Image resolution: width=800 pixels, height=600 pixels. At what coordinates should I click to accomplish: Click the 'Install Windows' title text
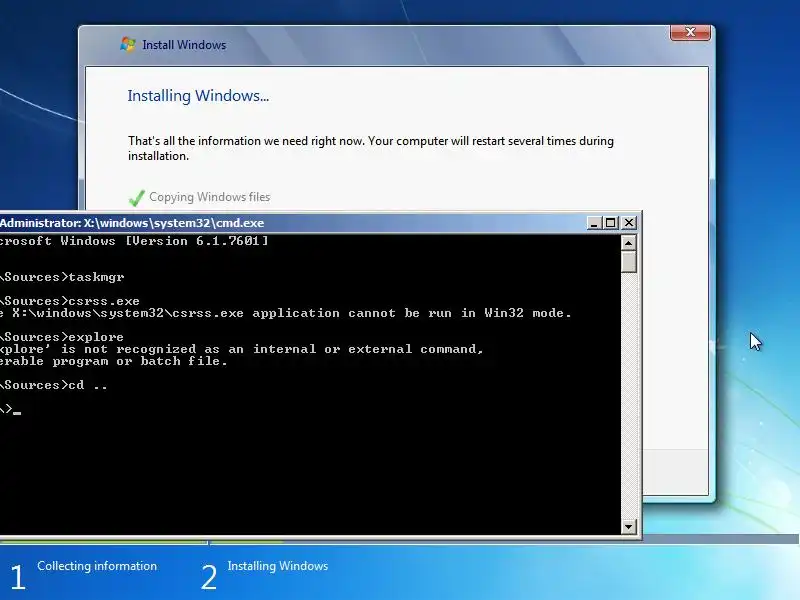pos(184,45)
